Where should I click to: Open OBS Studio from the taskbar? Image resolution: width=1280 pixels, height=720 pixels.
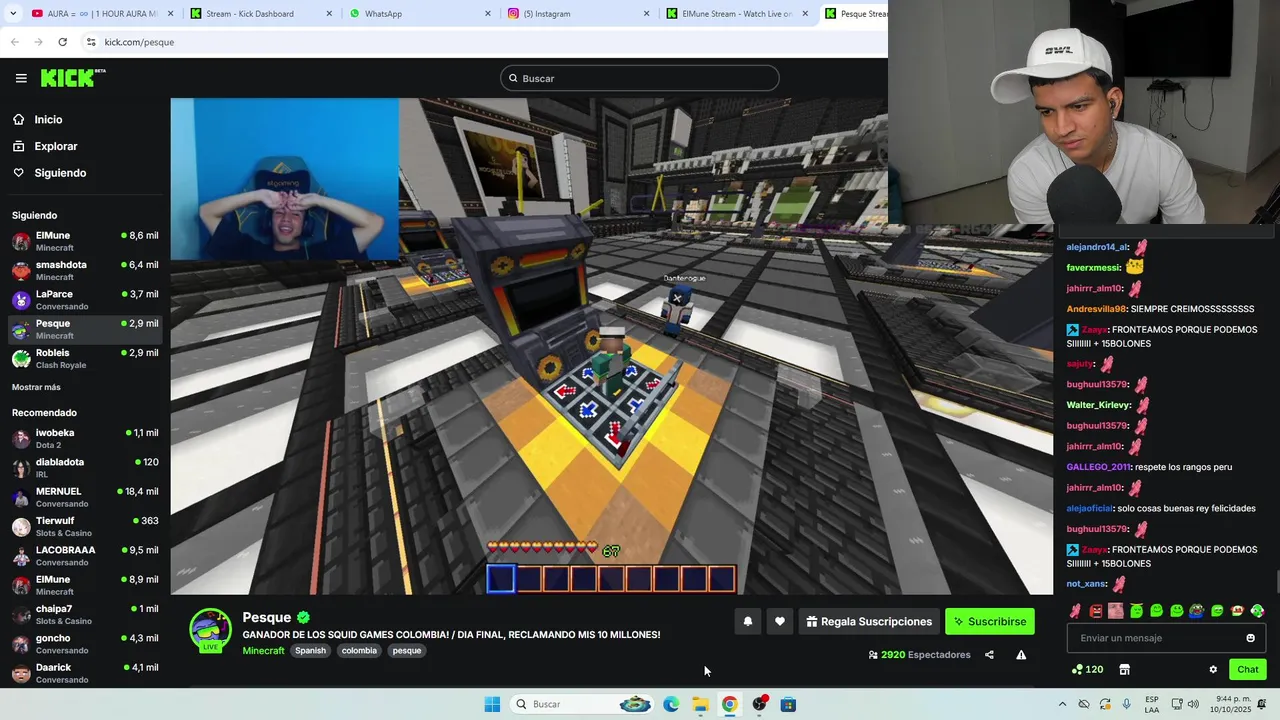coord(759,704)
